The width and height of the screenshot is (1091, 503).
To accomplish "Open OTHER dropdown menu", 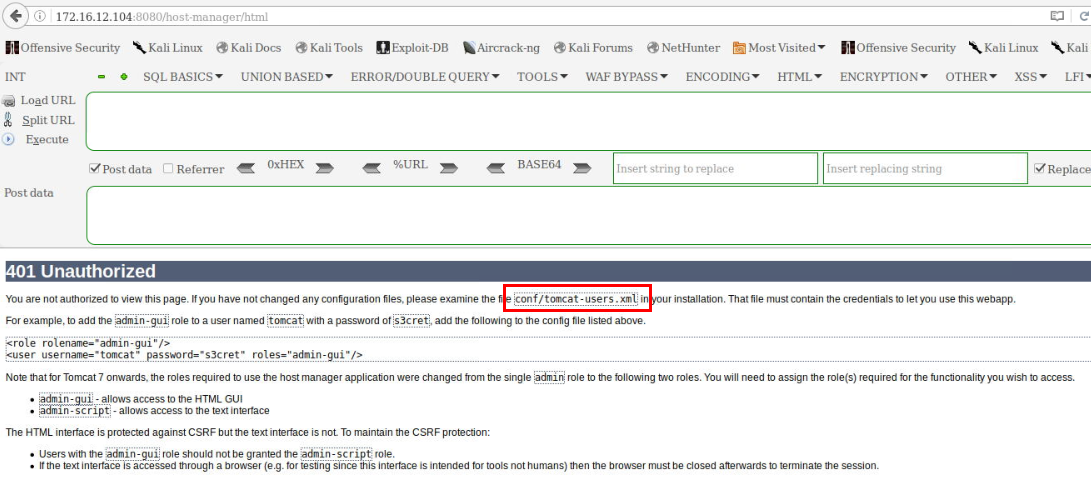I will tap(971, 77).
